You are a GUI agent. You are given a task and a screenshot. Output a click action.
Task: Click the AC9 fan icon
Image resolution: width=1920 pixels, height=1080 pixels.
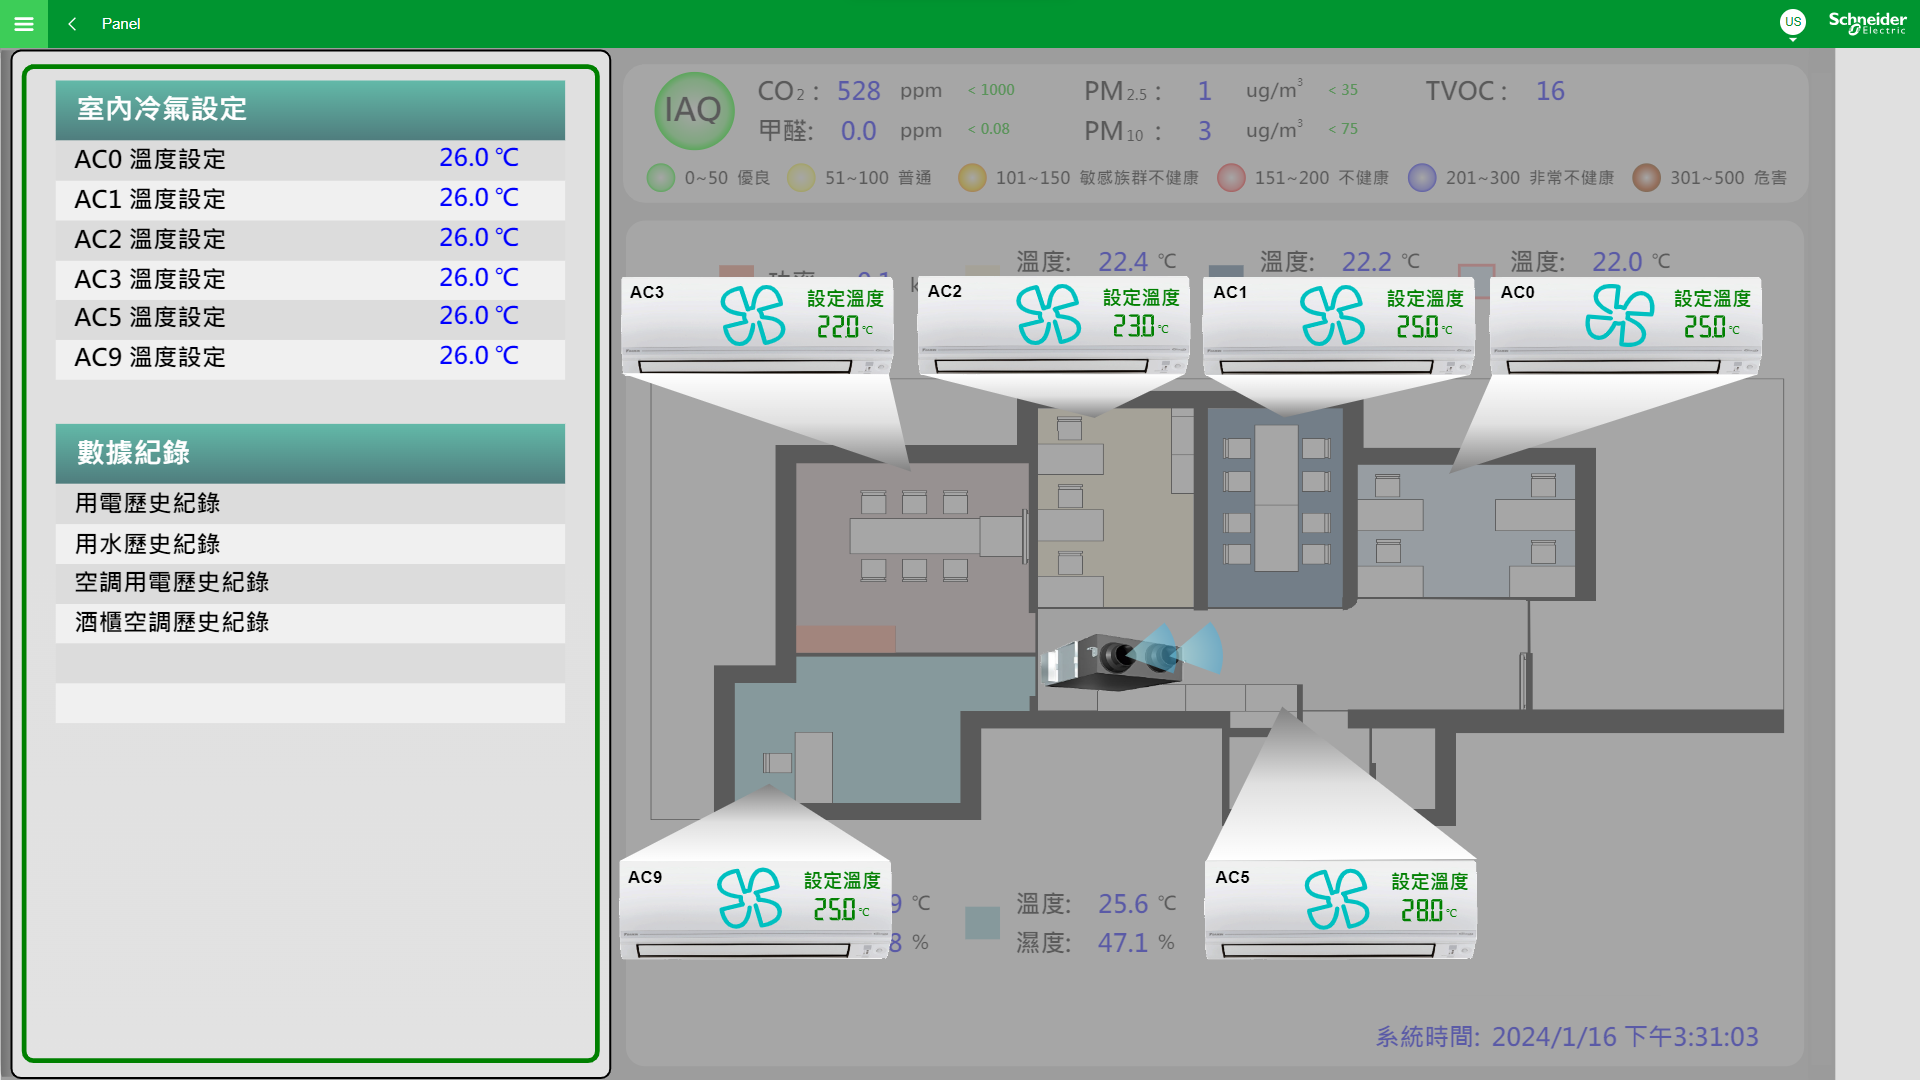click(749, 898)
